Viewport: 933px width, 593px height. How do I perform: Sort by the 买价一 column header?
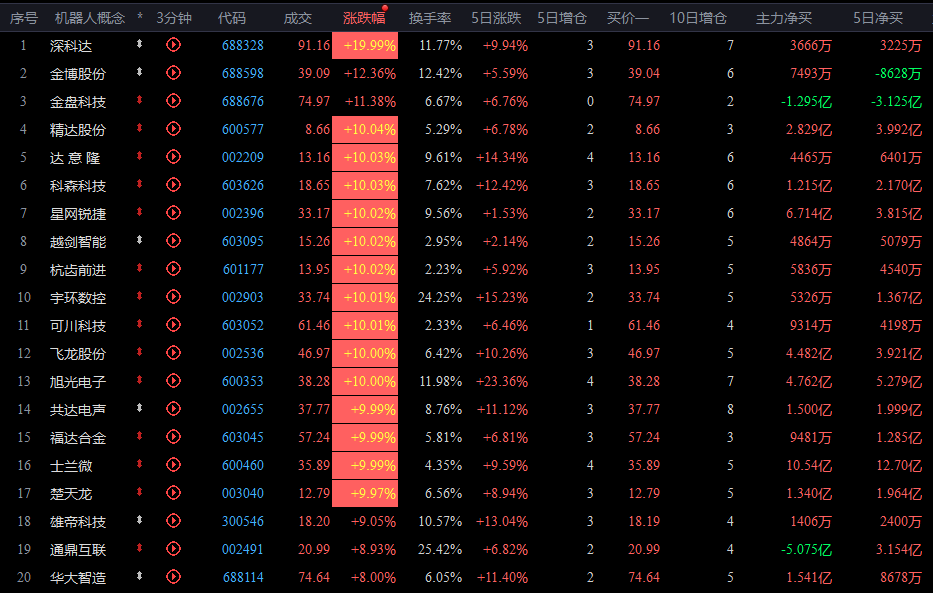pyautogui.click(x=628, y=18)
